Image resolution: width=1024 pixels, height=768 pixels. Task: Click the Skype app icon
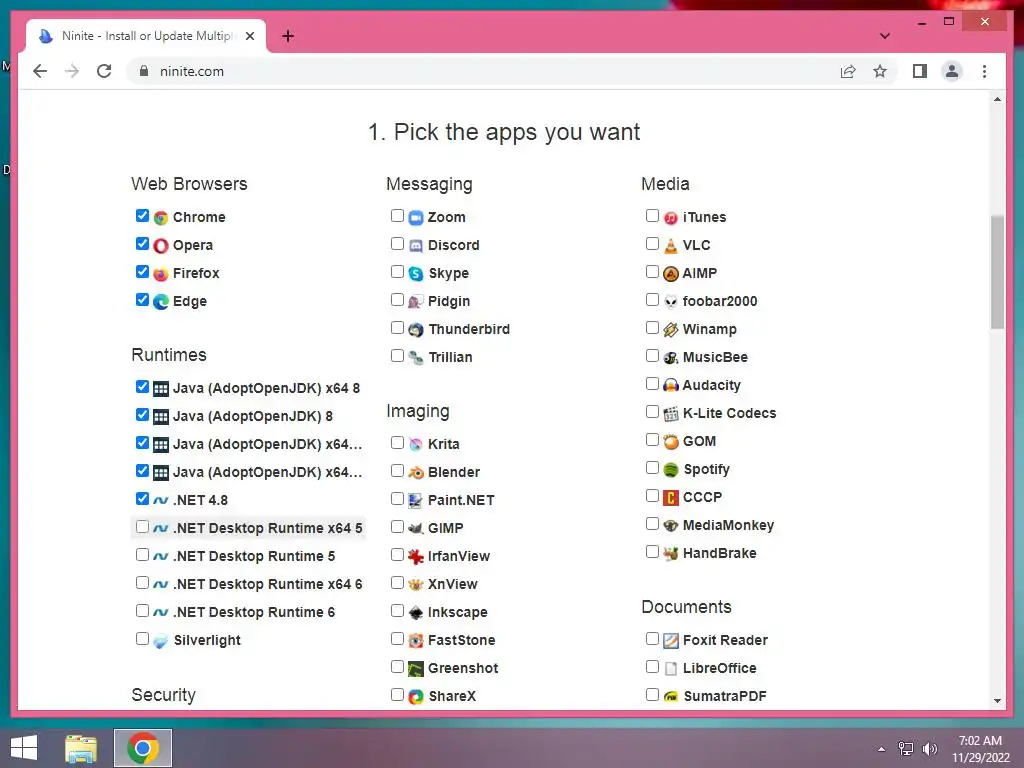pyautogui.click(x=416, y=274)
